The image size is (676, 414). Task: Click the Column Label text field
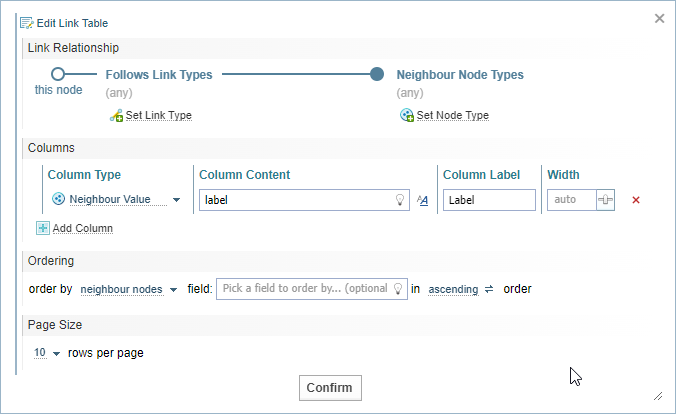[489, 200]
